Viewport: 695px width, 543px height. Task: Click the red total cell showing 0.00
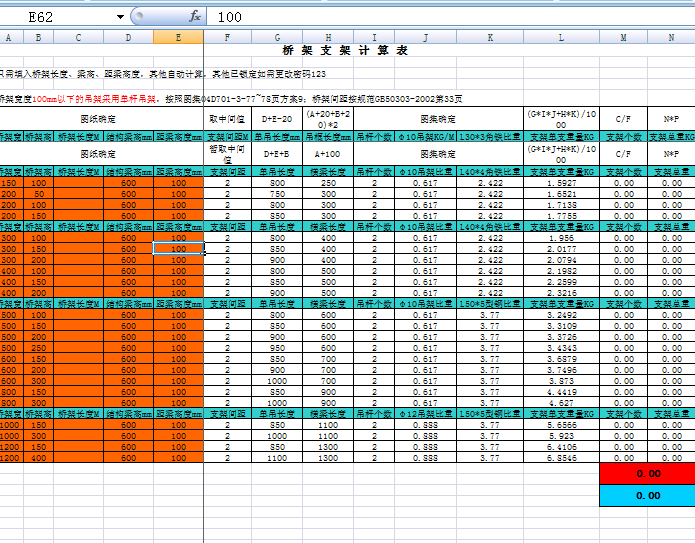648,473
